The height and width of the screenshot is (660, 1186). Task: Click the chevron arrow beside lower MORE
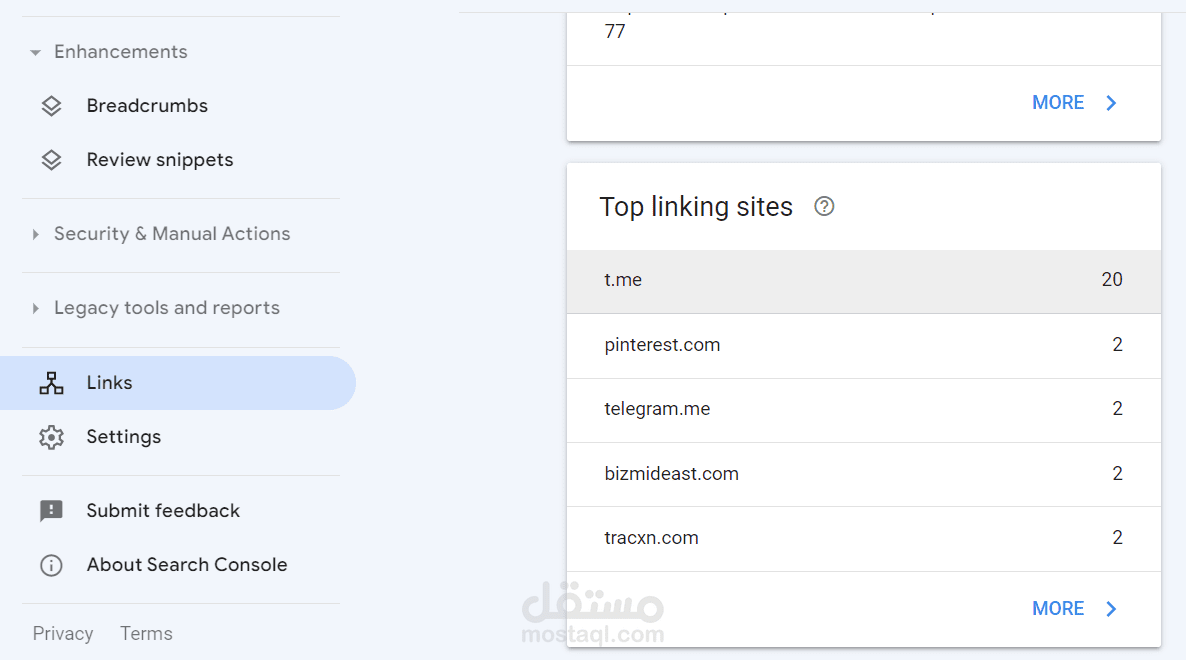click(x=1111, y=609)
